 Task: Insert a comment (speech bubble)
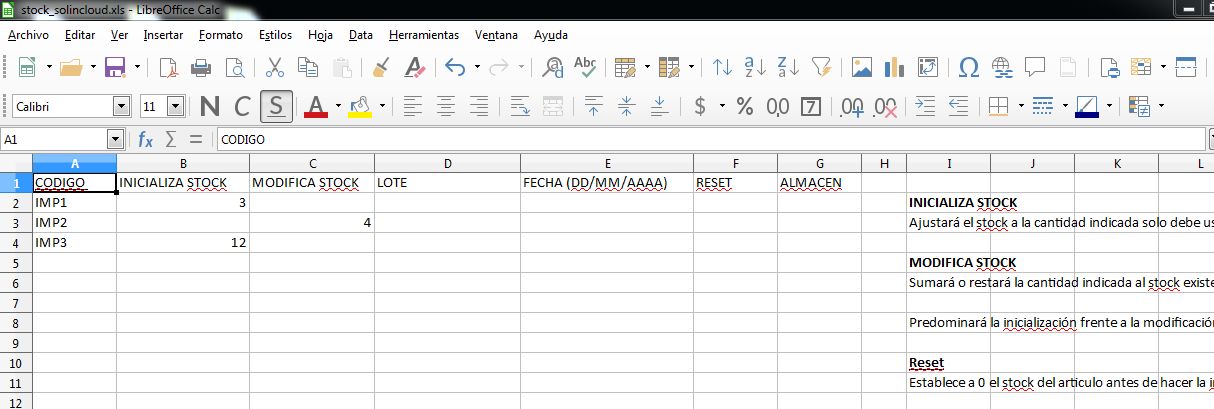click(1035, 68)
